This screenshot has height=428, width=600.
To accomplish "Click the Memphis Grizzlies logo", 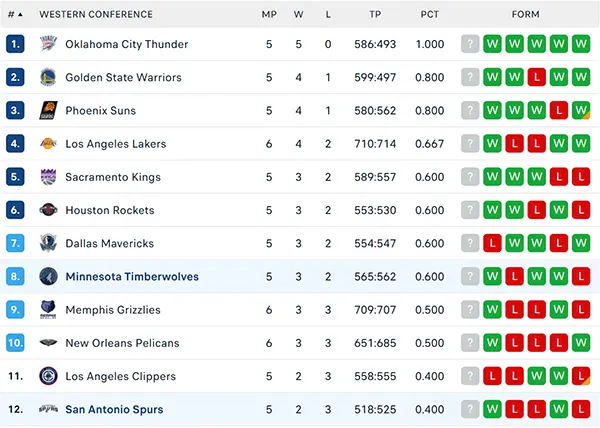I will tap(49, 309).
